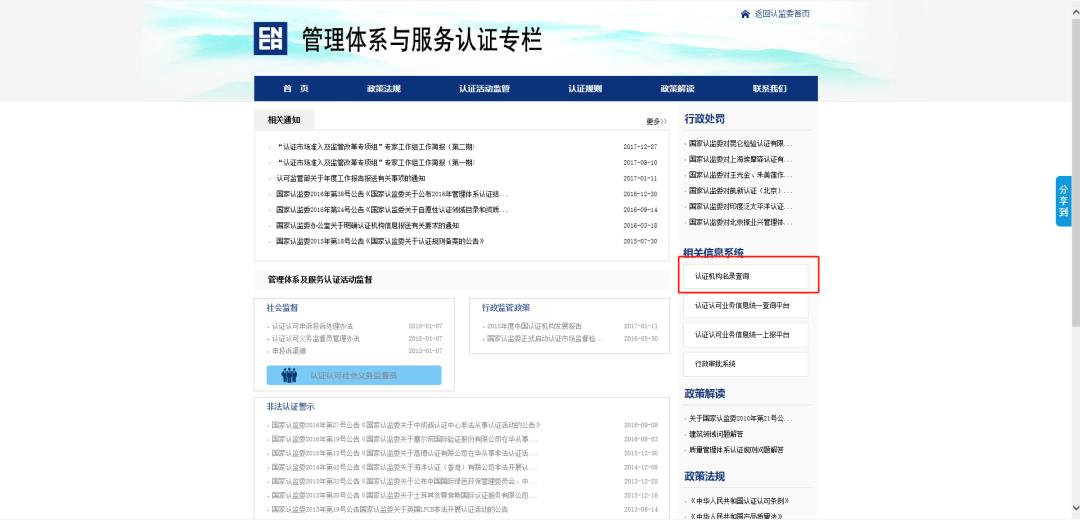Select 联系我们 in the navigation bar
This screenshot has width=1080, height=520.
(x=769, y=88)
